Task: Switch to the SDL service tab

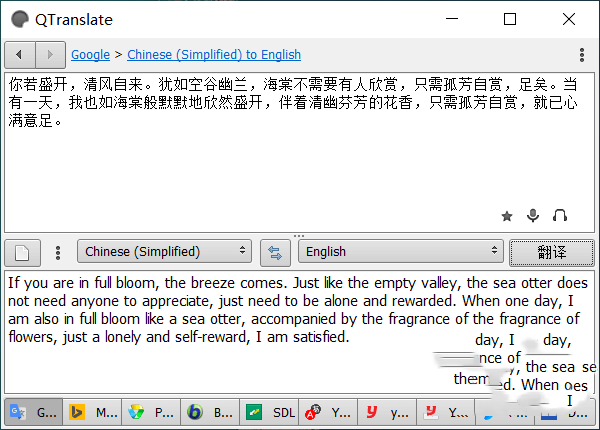Action: click(269, 412)
